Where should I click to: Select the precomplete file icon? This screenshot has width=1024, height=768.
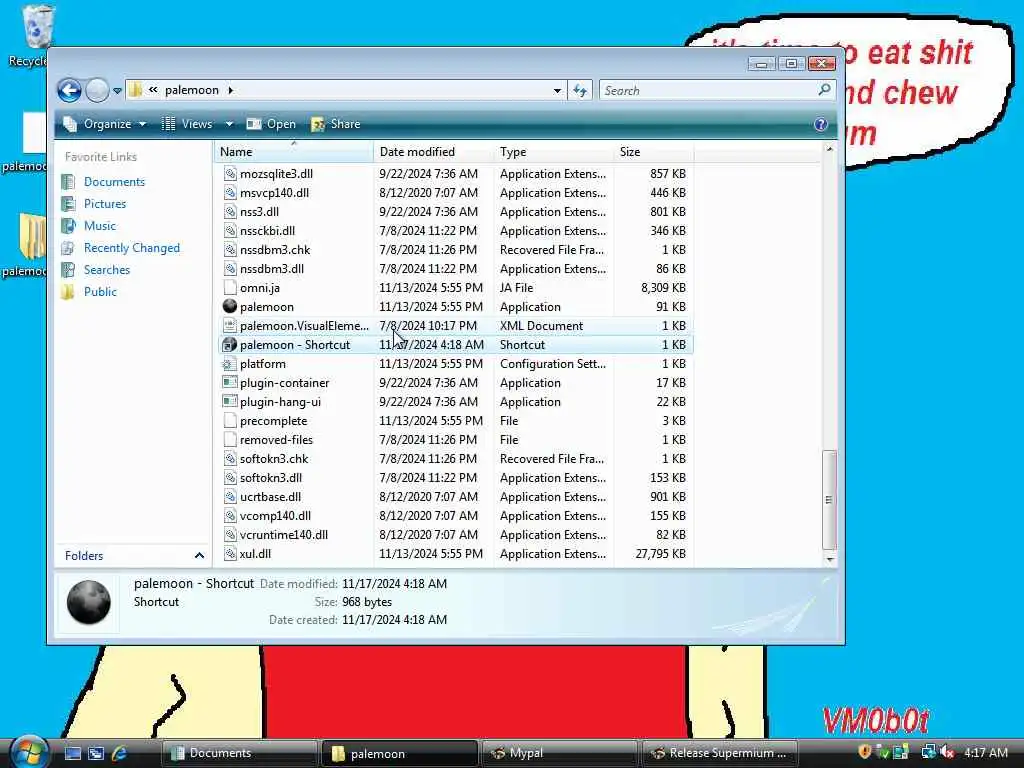(x=230, y=421)
